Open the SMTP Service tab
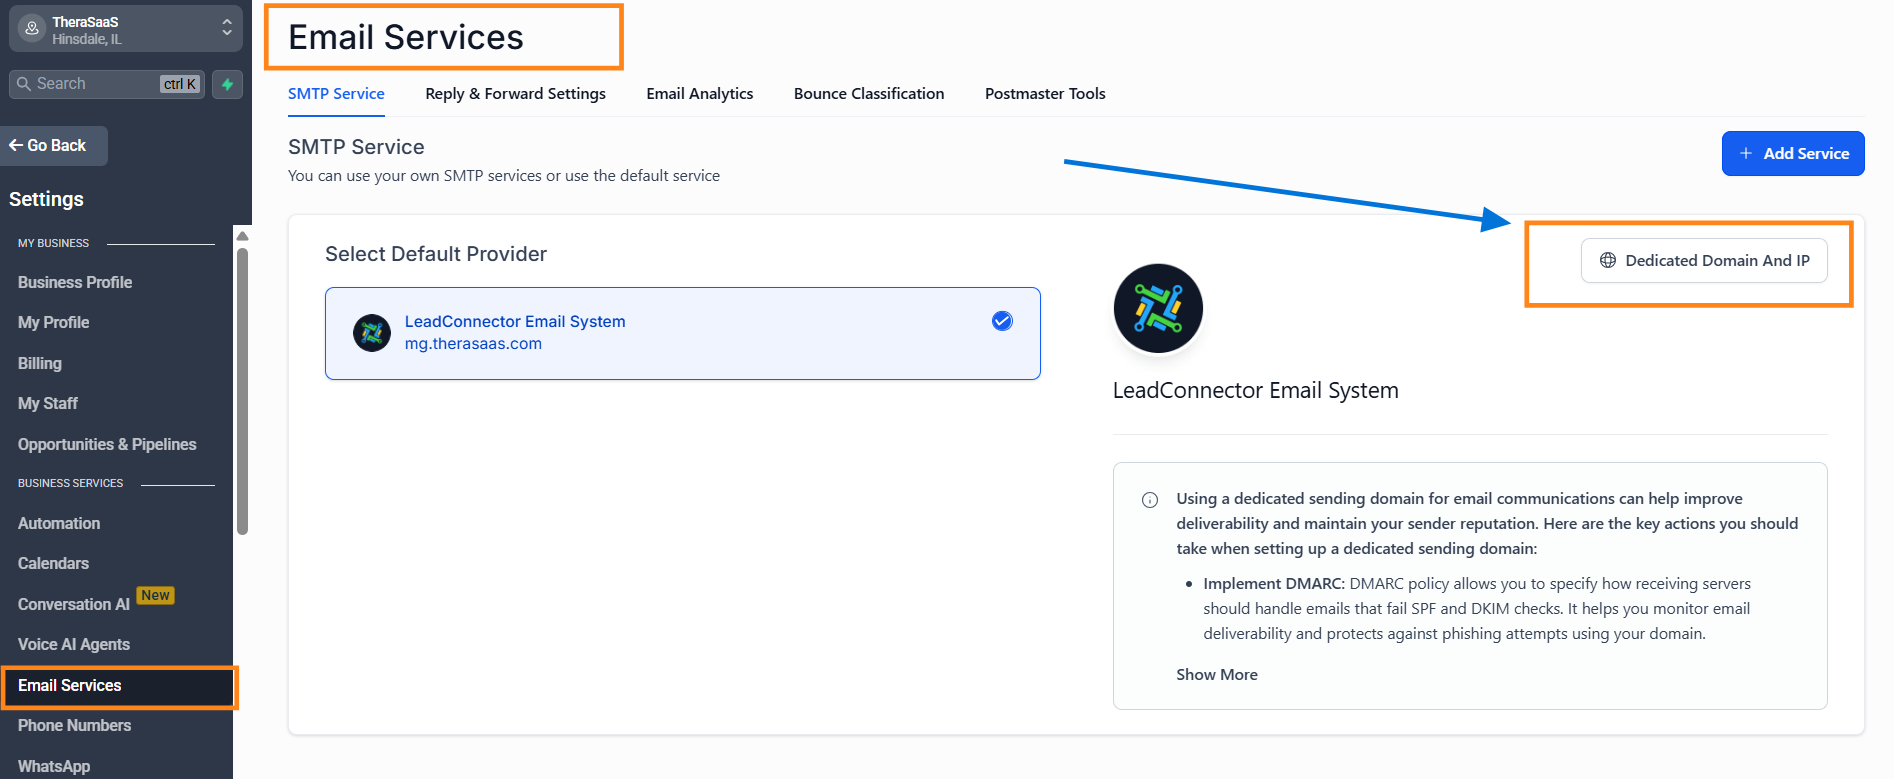Screen dimensions: 1894x779 point(336,94)
